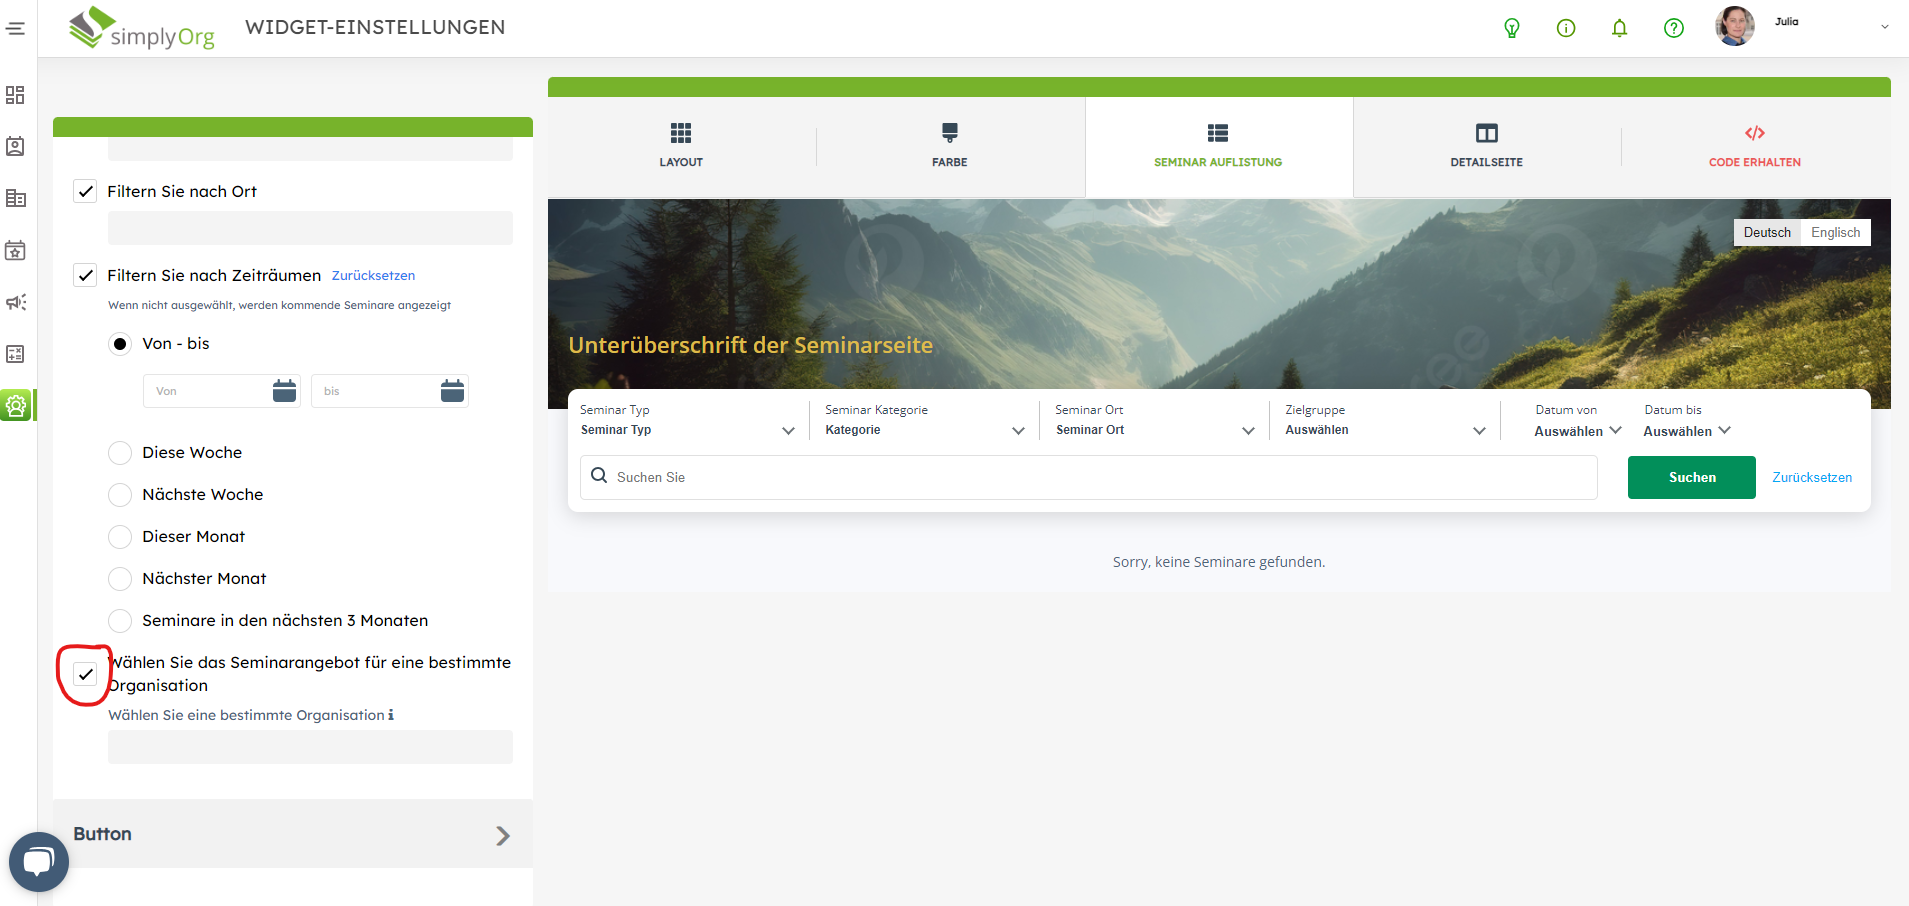Open the Code Erhalten tab
Viewport: 1909px width, 906px height.
click(1754, 146)
